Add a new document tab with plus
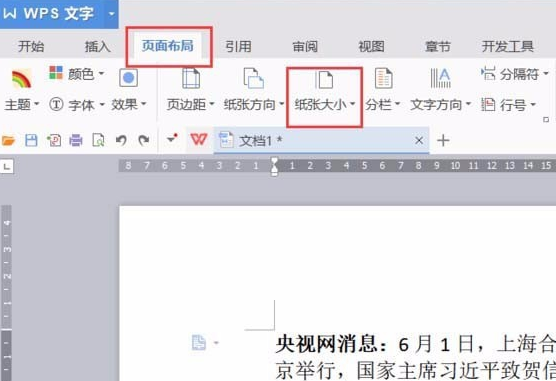This screenshot has height=381, width=556. tap(443, 141)
